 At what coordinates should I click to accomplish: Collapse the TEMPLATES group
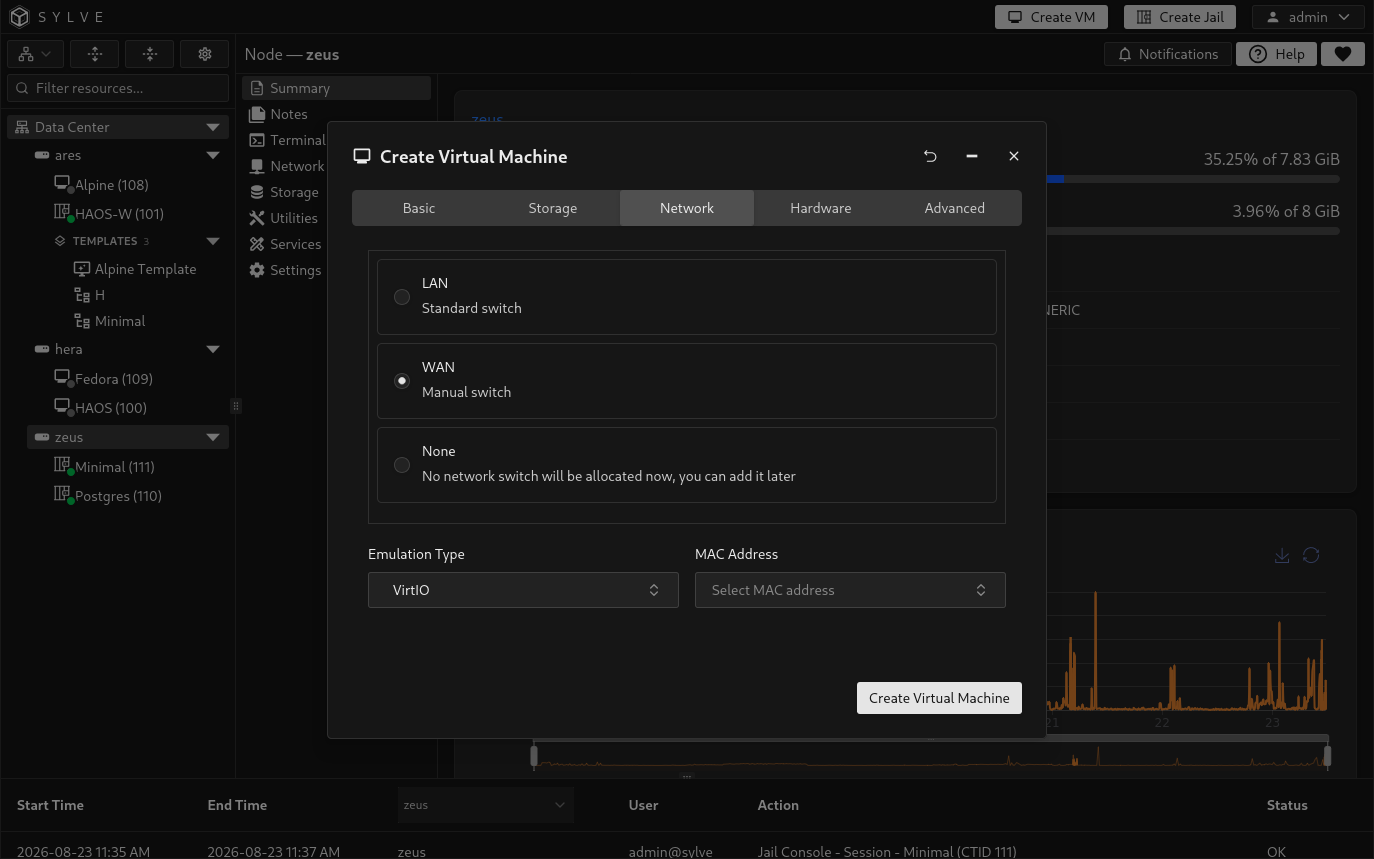pos(212,241)
